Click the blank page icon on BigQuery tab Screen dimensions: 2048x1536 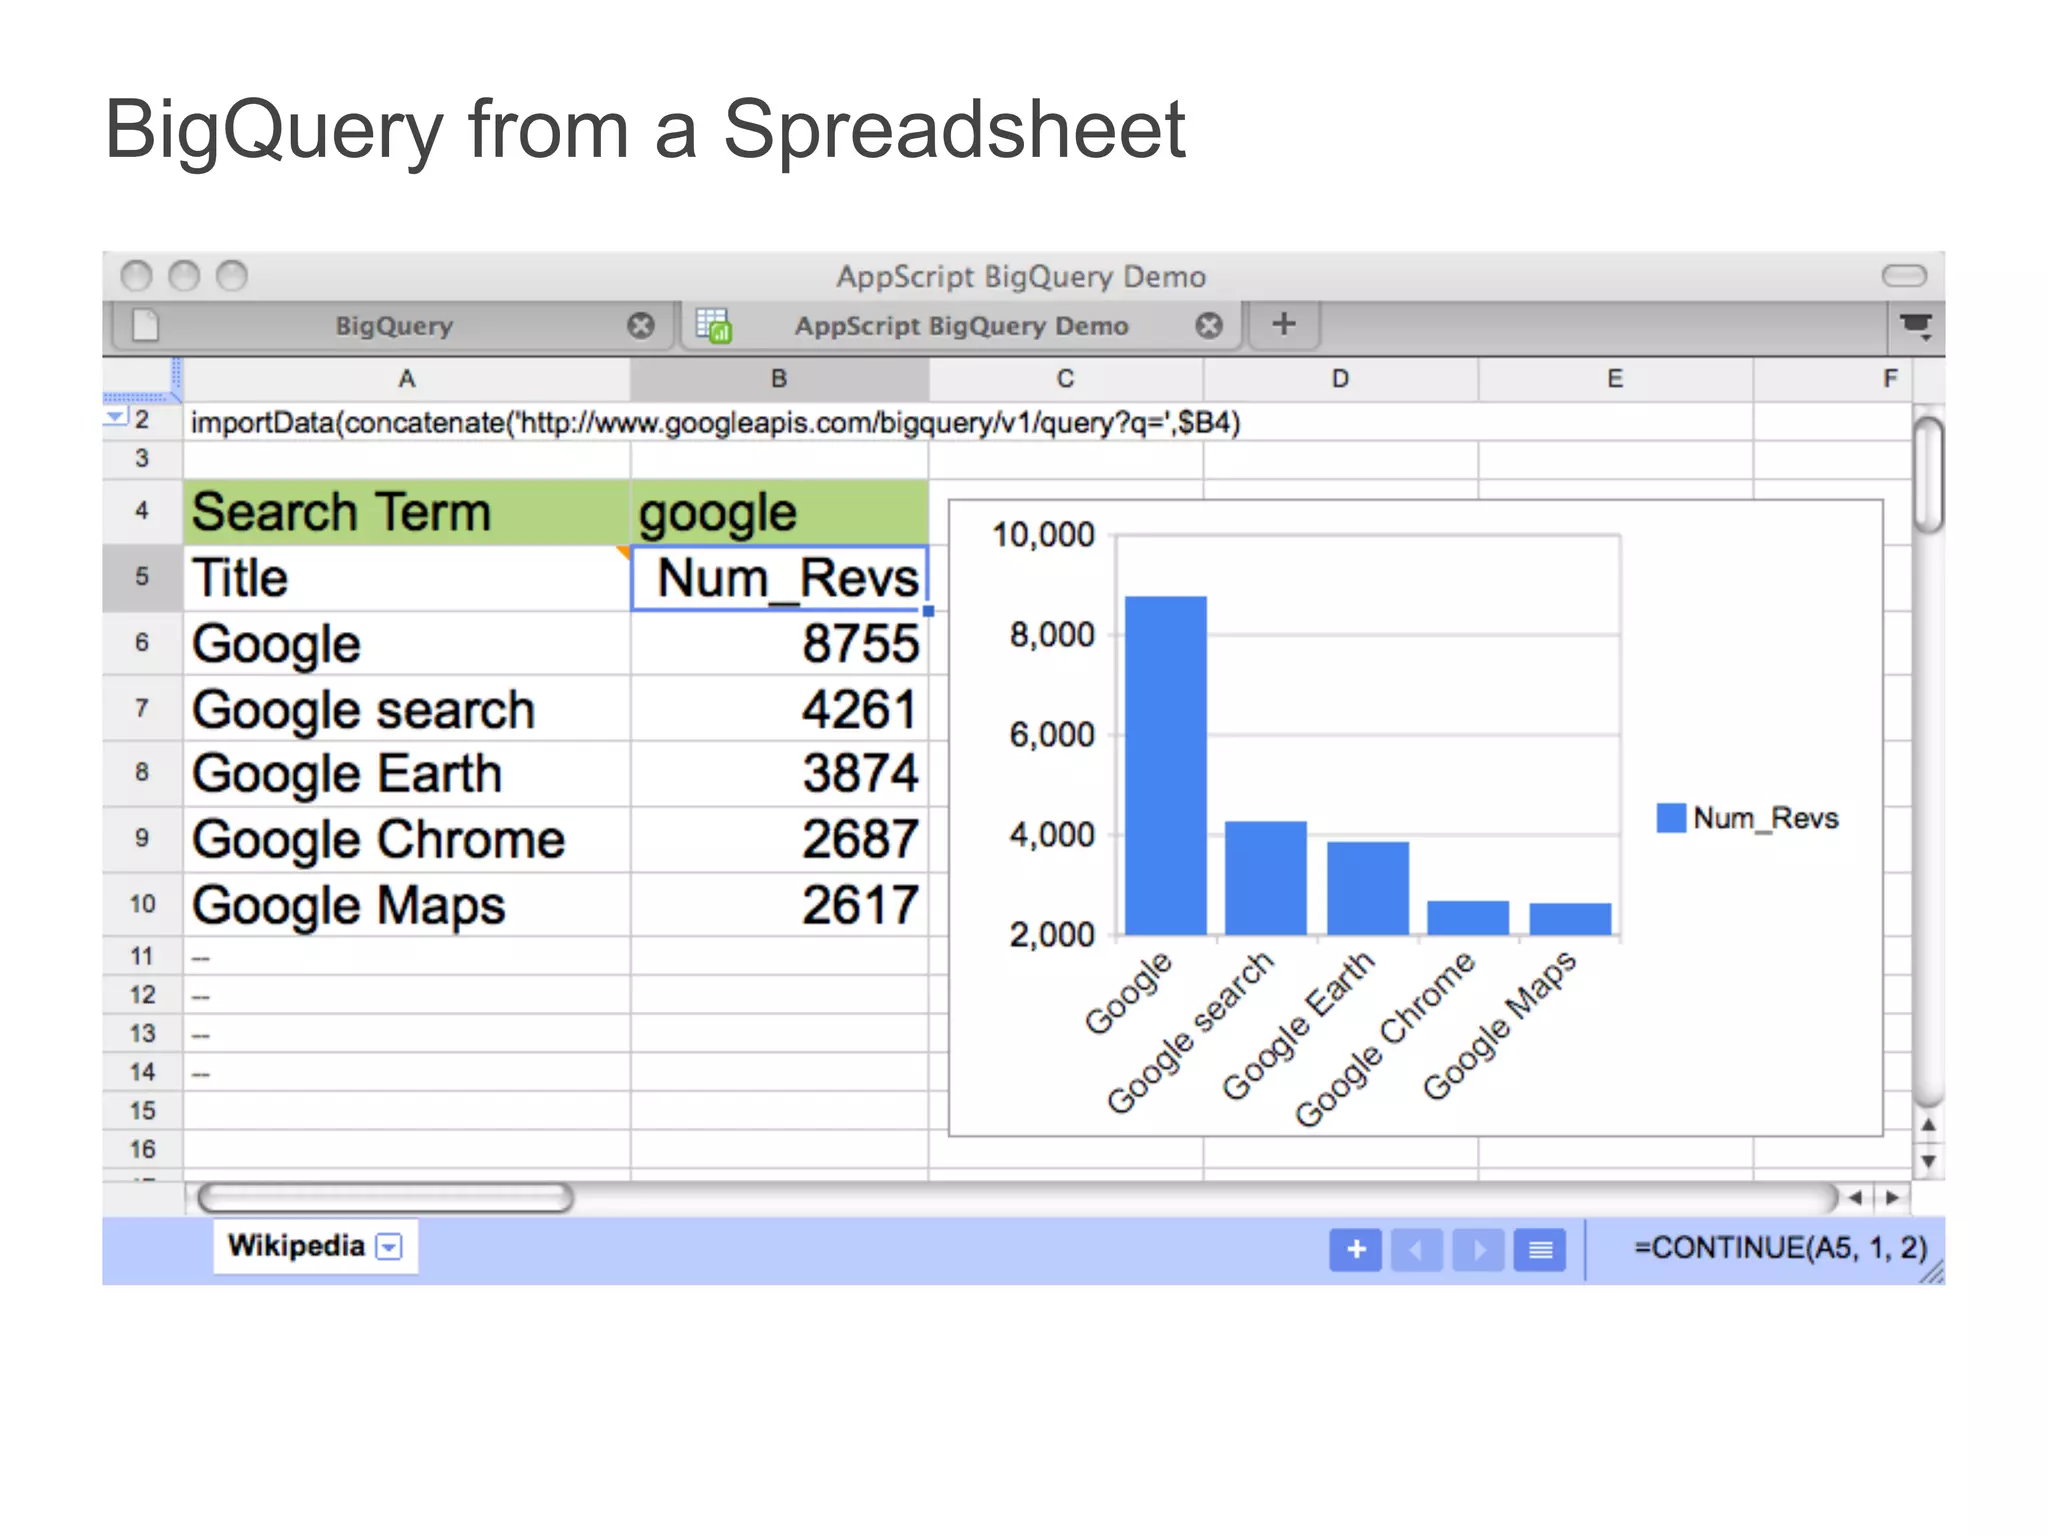pos(146,325)
